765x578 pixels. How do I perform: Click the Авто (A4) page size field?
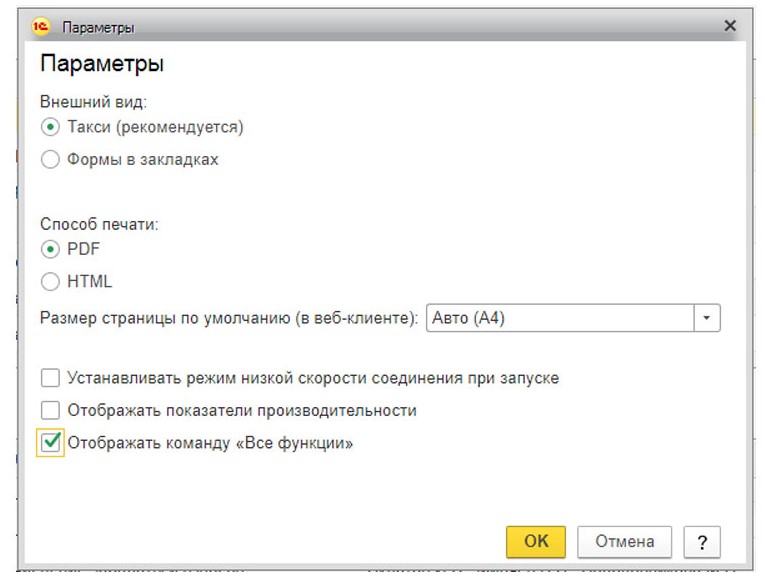pyautogui.click(x=560, y=318)
